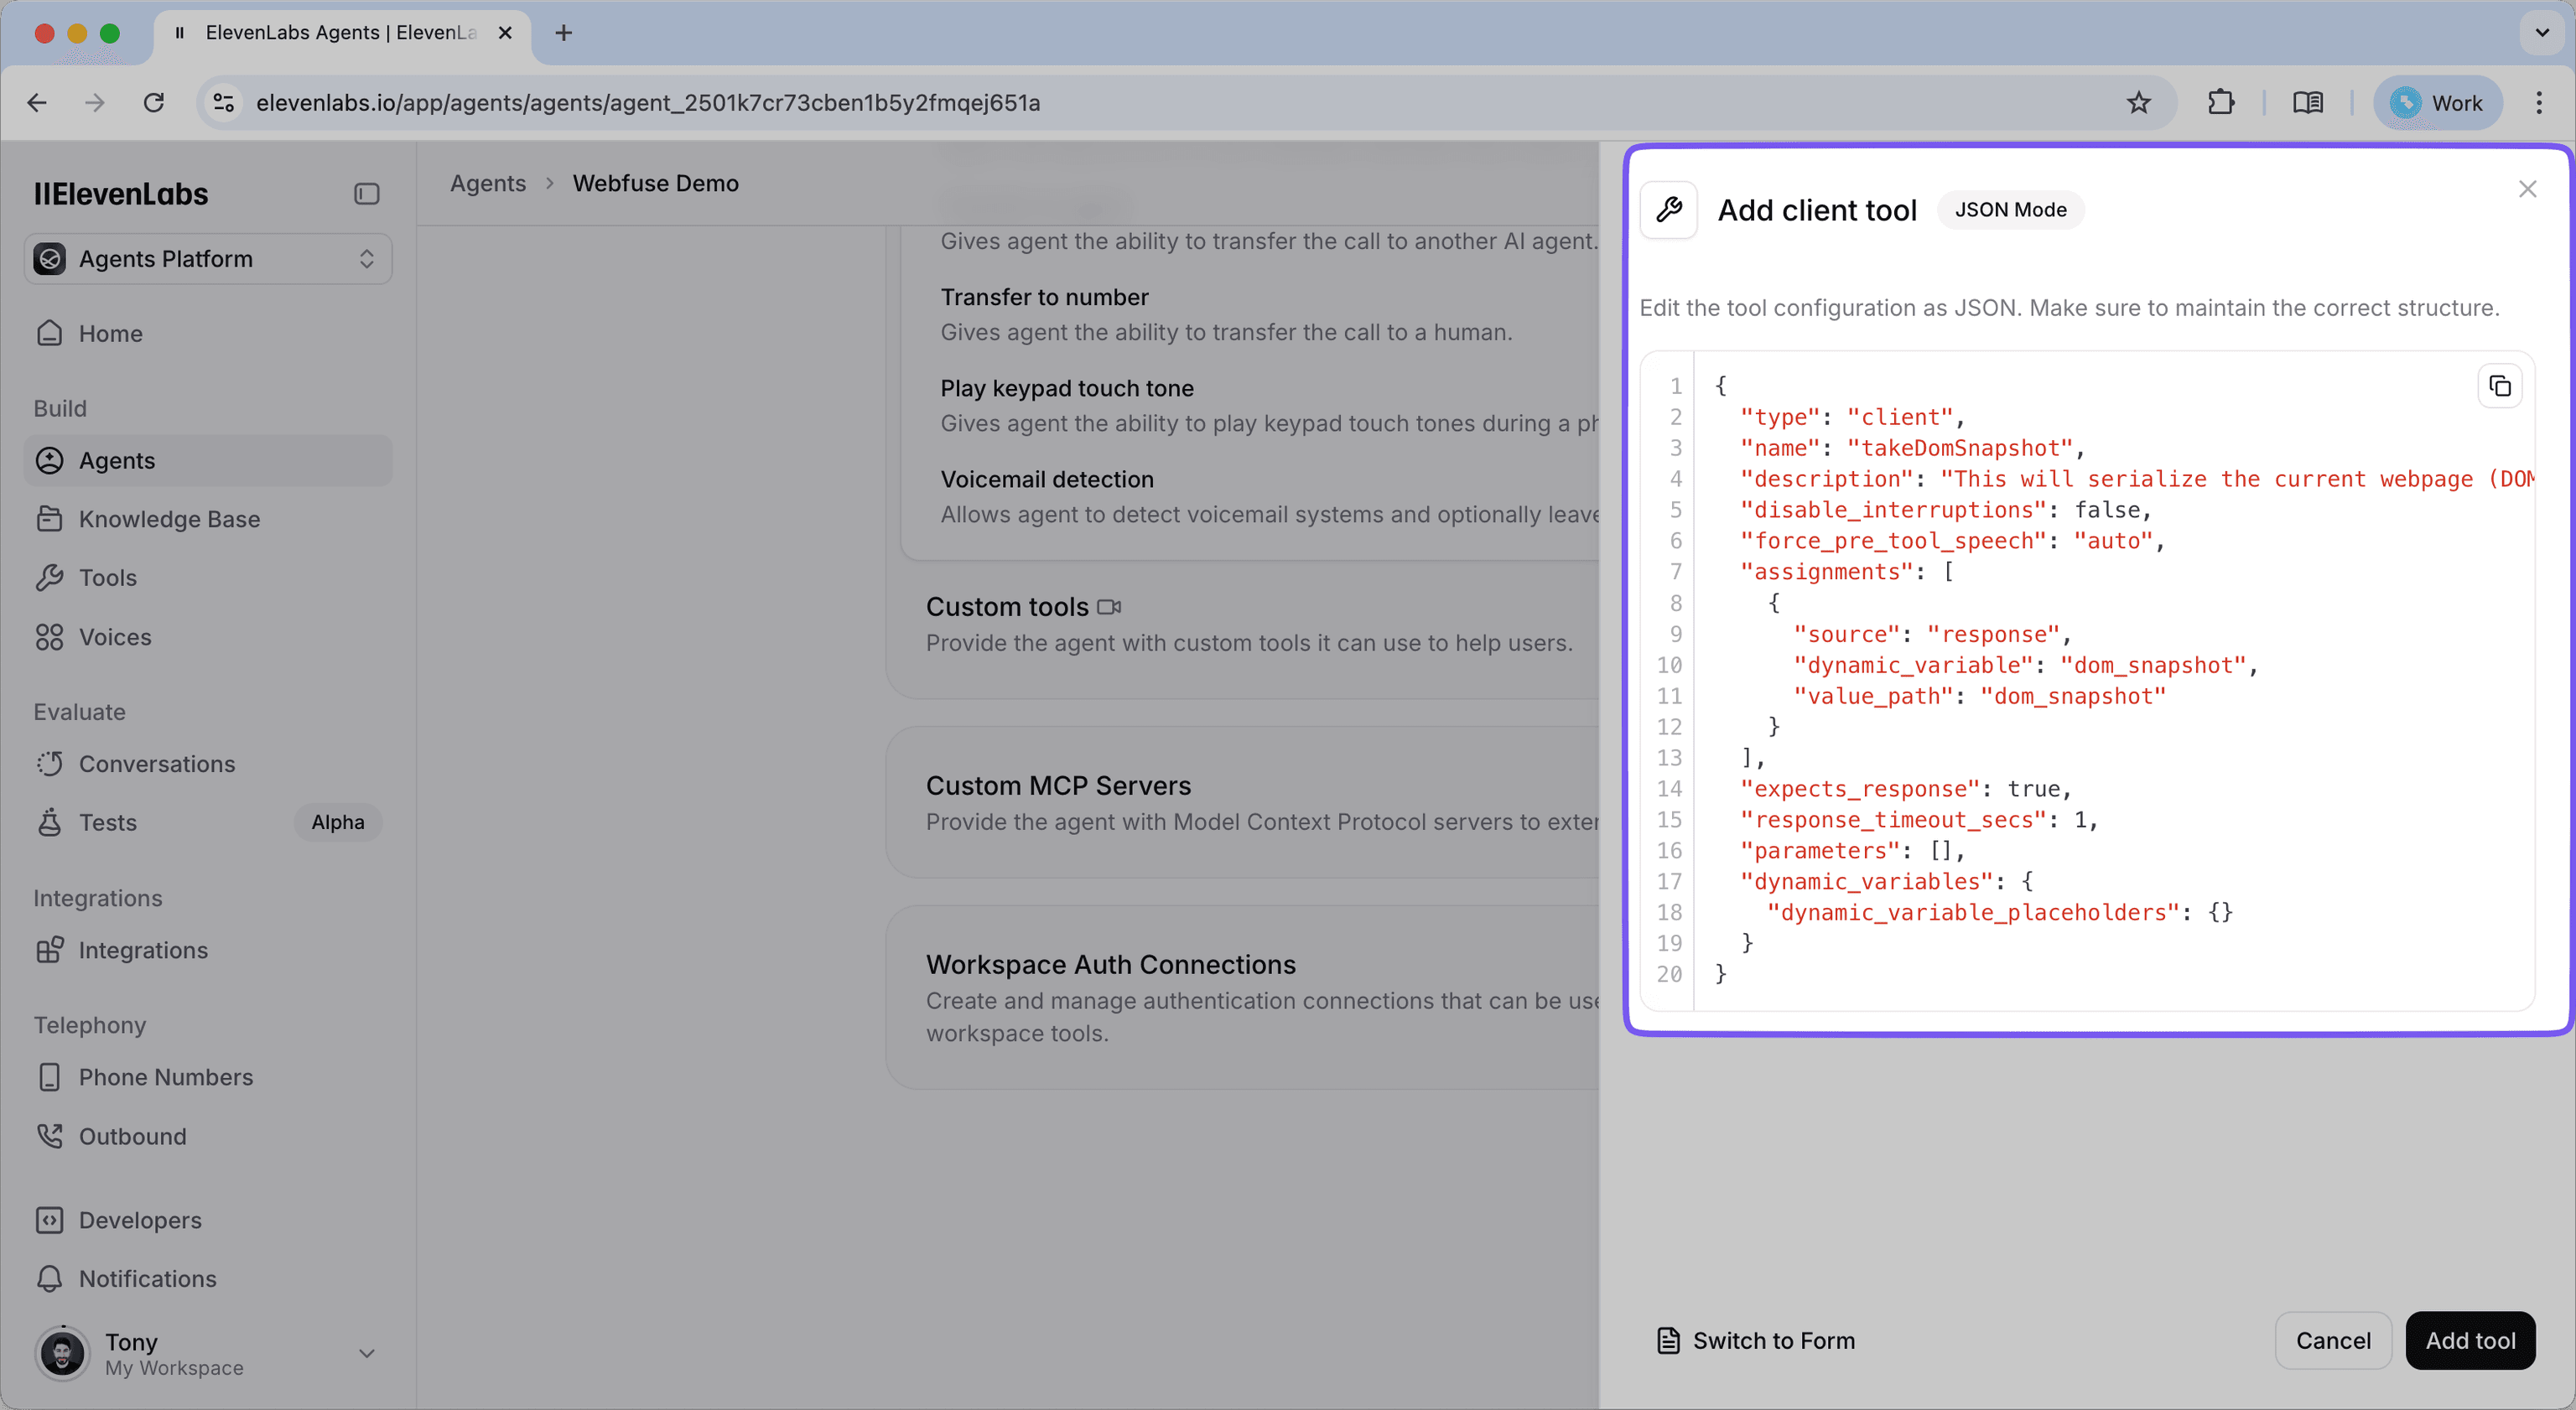The width and height of the screenshot is (2576, 1410).
Task: Toggle the browser reading mode icon
Action: (2307, 103)
